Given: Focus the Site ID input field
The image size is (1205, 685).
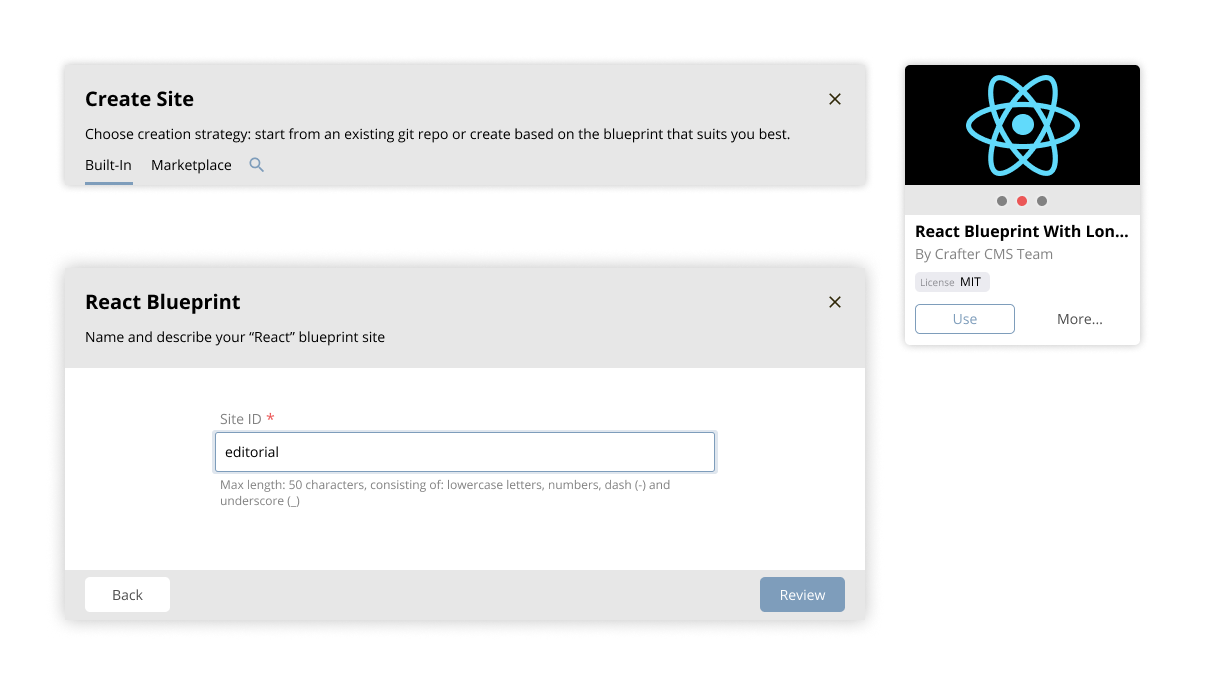Looking at the screenshot, I should pos(465,451).
